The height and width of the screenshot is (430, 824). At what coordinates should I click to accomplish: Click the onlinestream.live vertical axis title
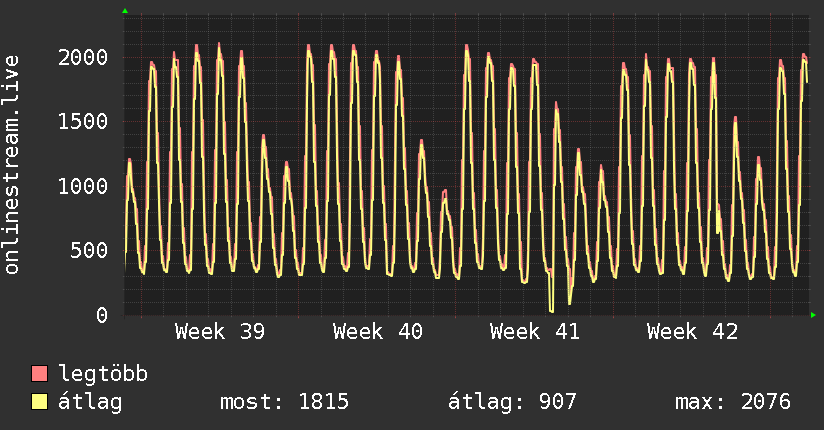click(x=12, y=165)
